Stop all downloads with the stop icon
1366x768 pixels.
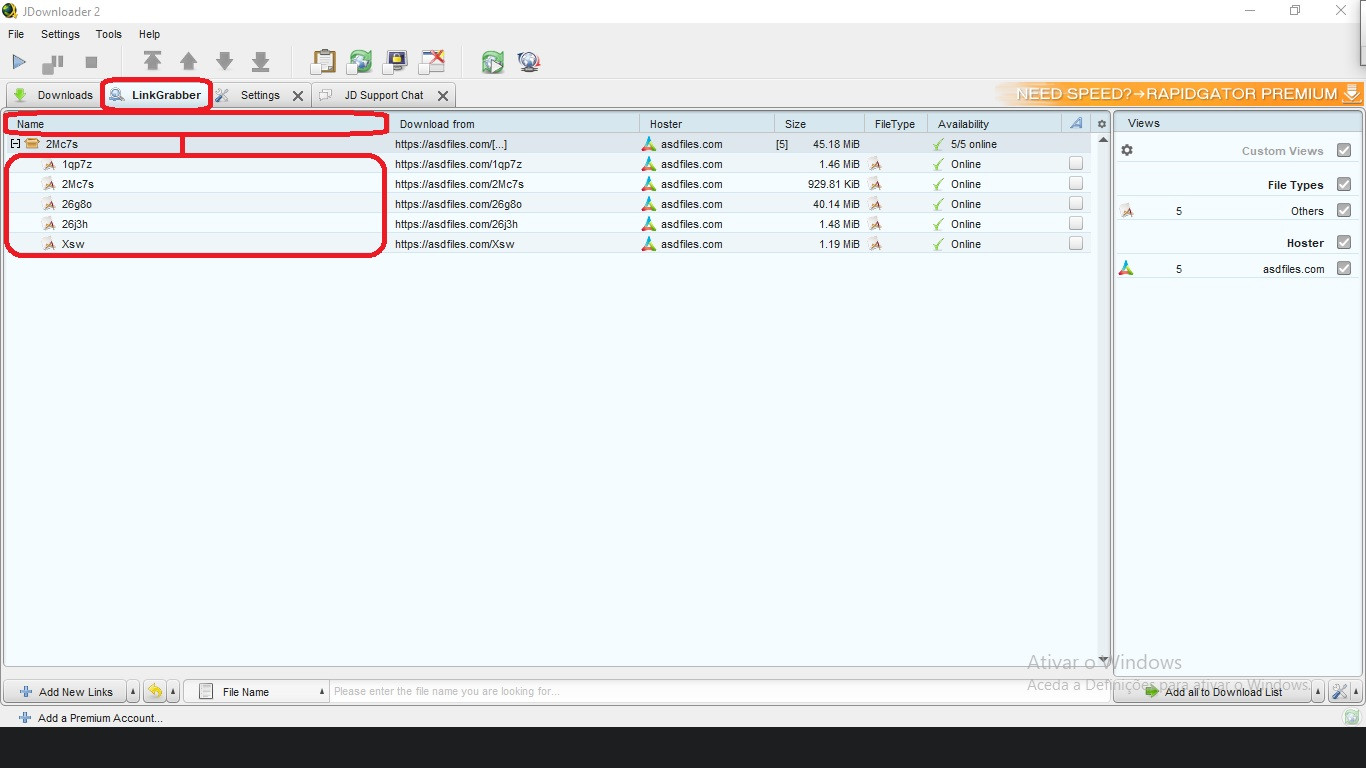click(x=91, y=62)
